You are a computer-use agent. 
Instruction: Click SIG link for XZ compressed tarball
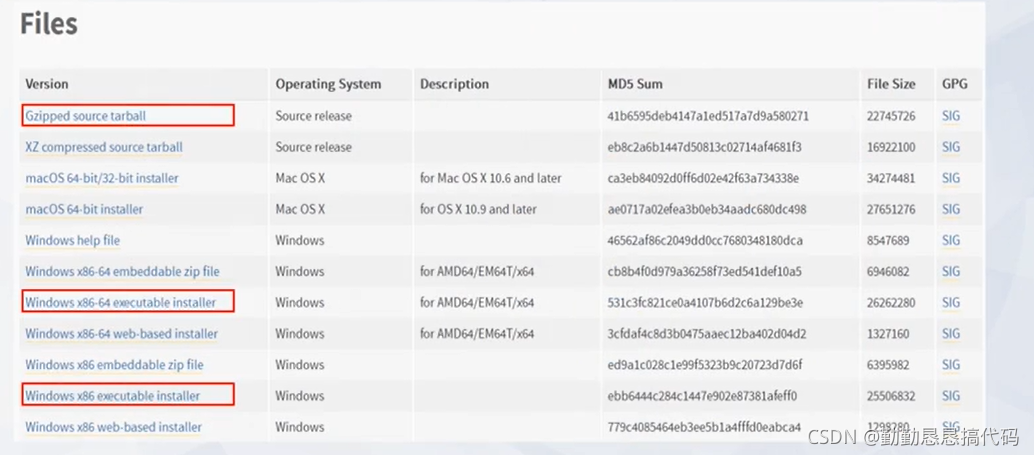pos(951,147)
